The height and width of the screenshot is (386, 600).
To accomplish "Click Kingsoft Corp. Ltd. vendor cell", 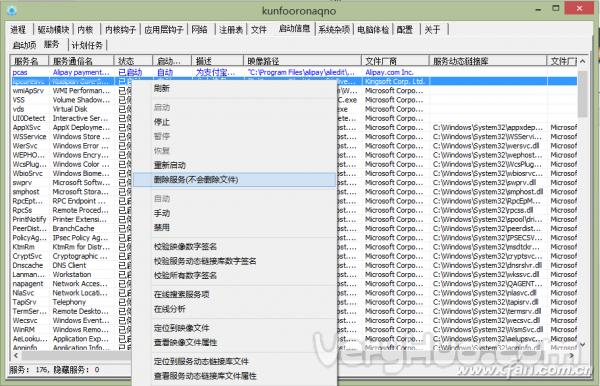I will pyautogui.click(x=395, y=81).
